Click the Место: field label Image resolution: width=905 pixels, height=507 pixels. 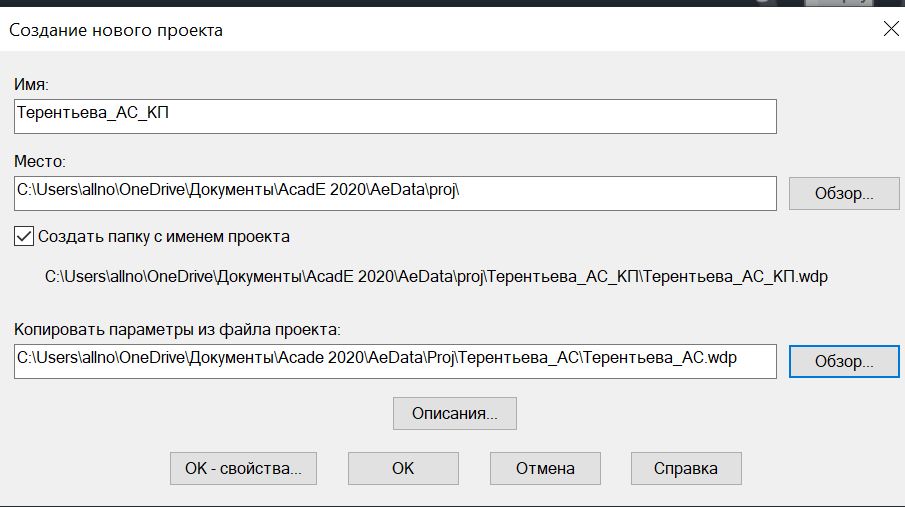(40, 161)
